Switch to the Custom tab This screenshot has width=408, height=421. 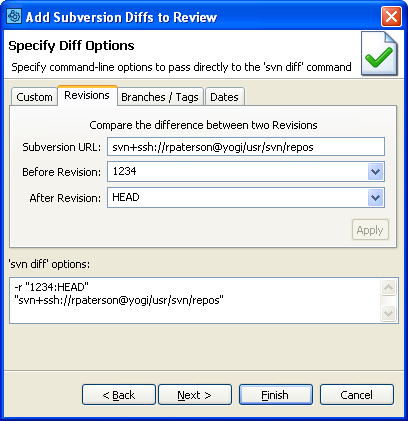tap(34, 97)
